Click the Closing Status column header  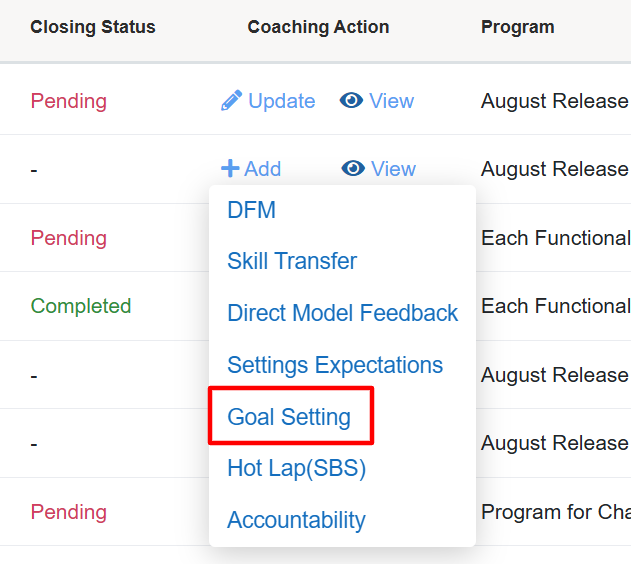click(93, 27)
